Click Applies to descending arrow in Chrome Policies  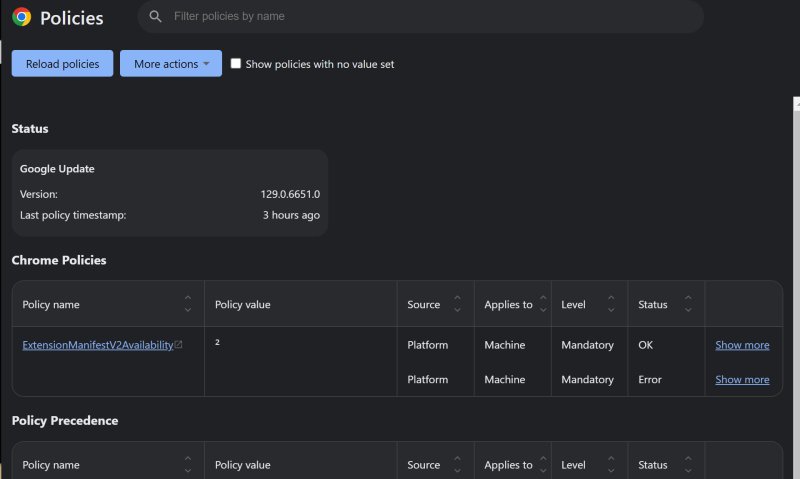[x=543, y=310]
